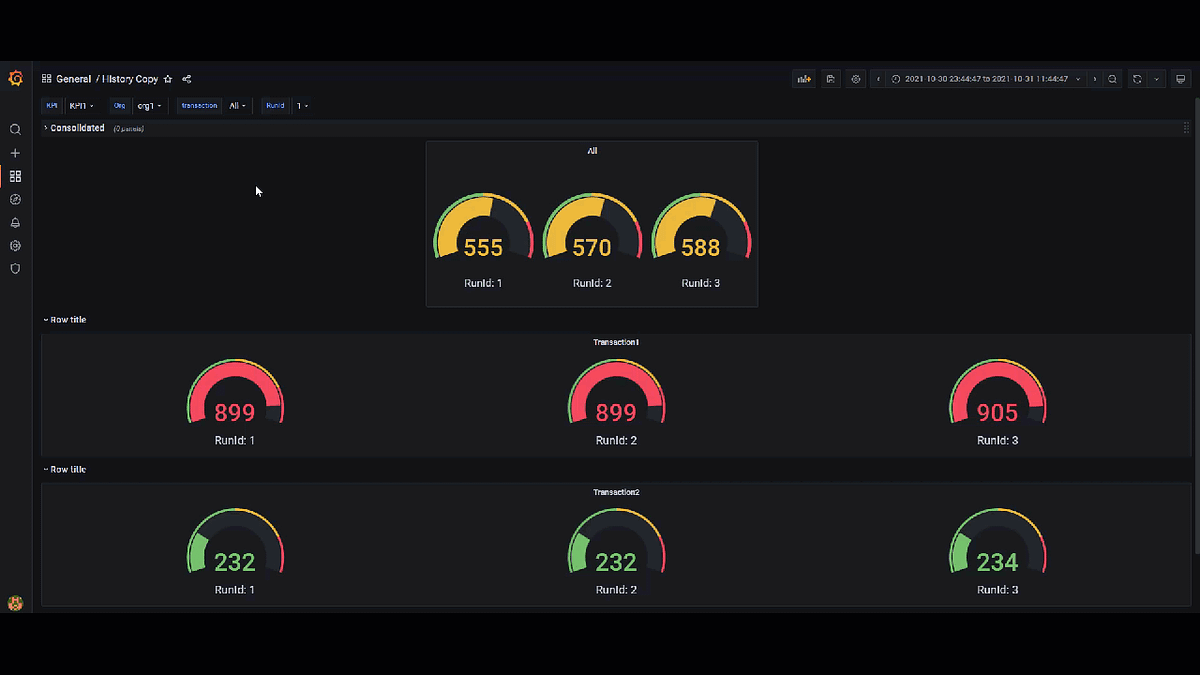Enable TV cycle view mode
Viewport: 1200px width, 675px height.
tap(1181, 78)
